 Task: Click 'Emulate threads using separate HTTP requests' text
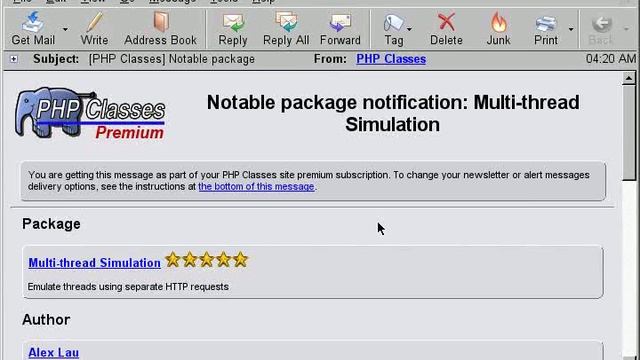pos(128,287)
